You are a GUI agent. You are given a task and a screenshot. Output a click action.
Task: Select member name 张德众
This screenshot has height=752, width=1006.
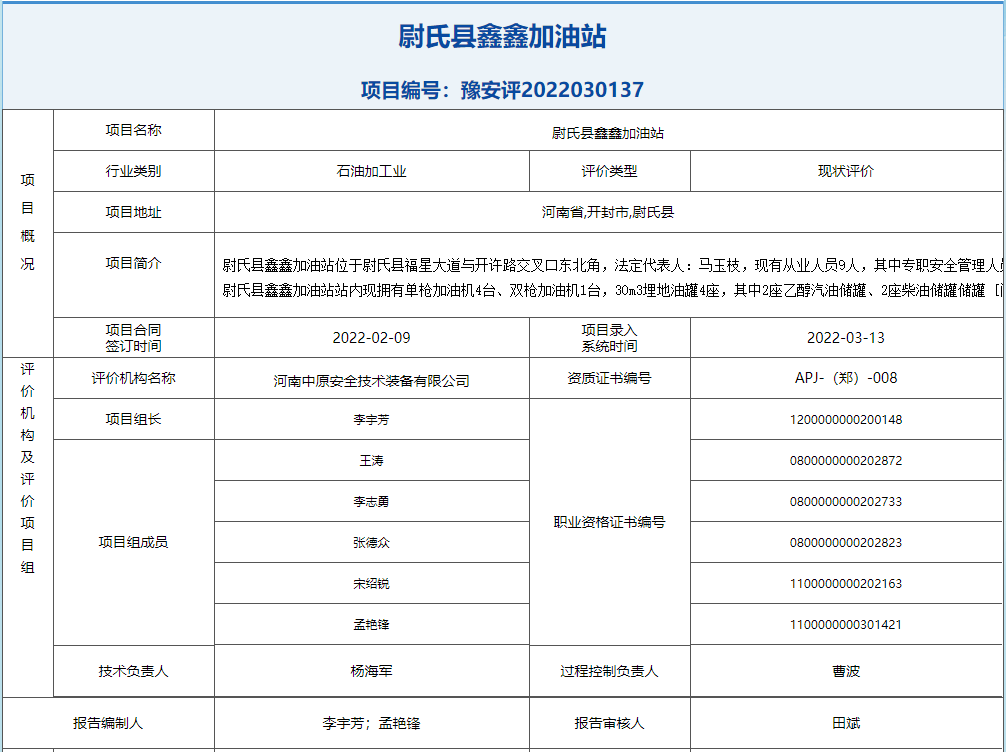(x=371, y=543)
